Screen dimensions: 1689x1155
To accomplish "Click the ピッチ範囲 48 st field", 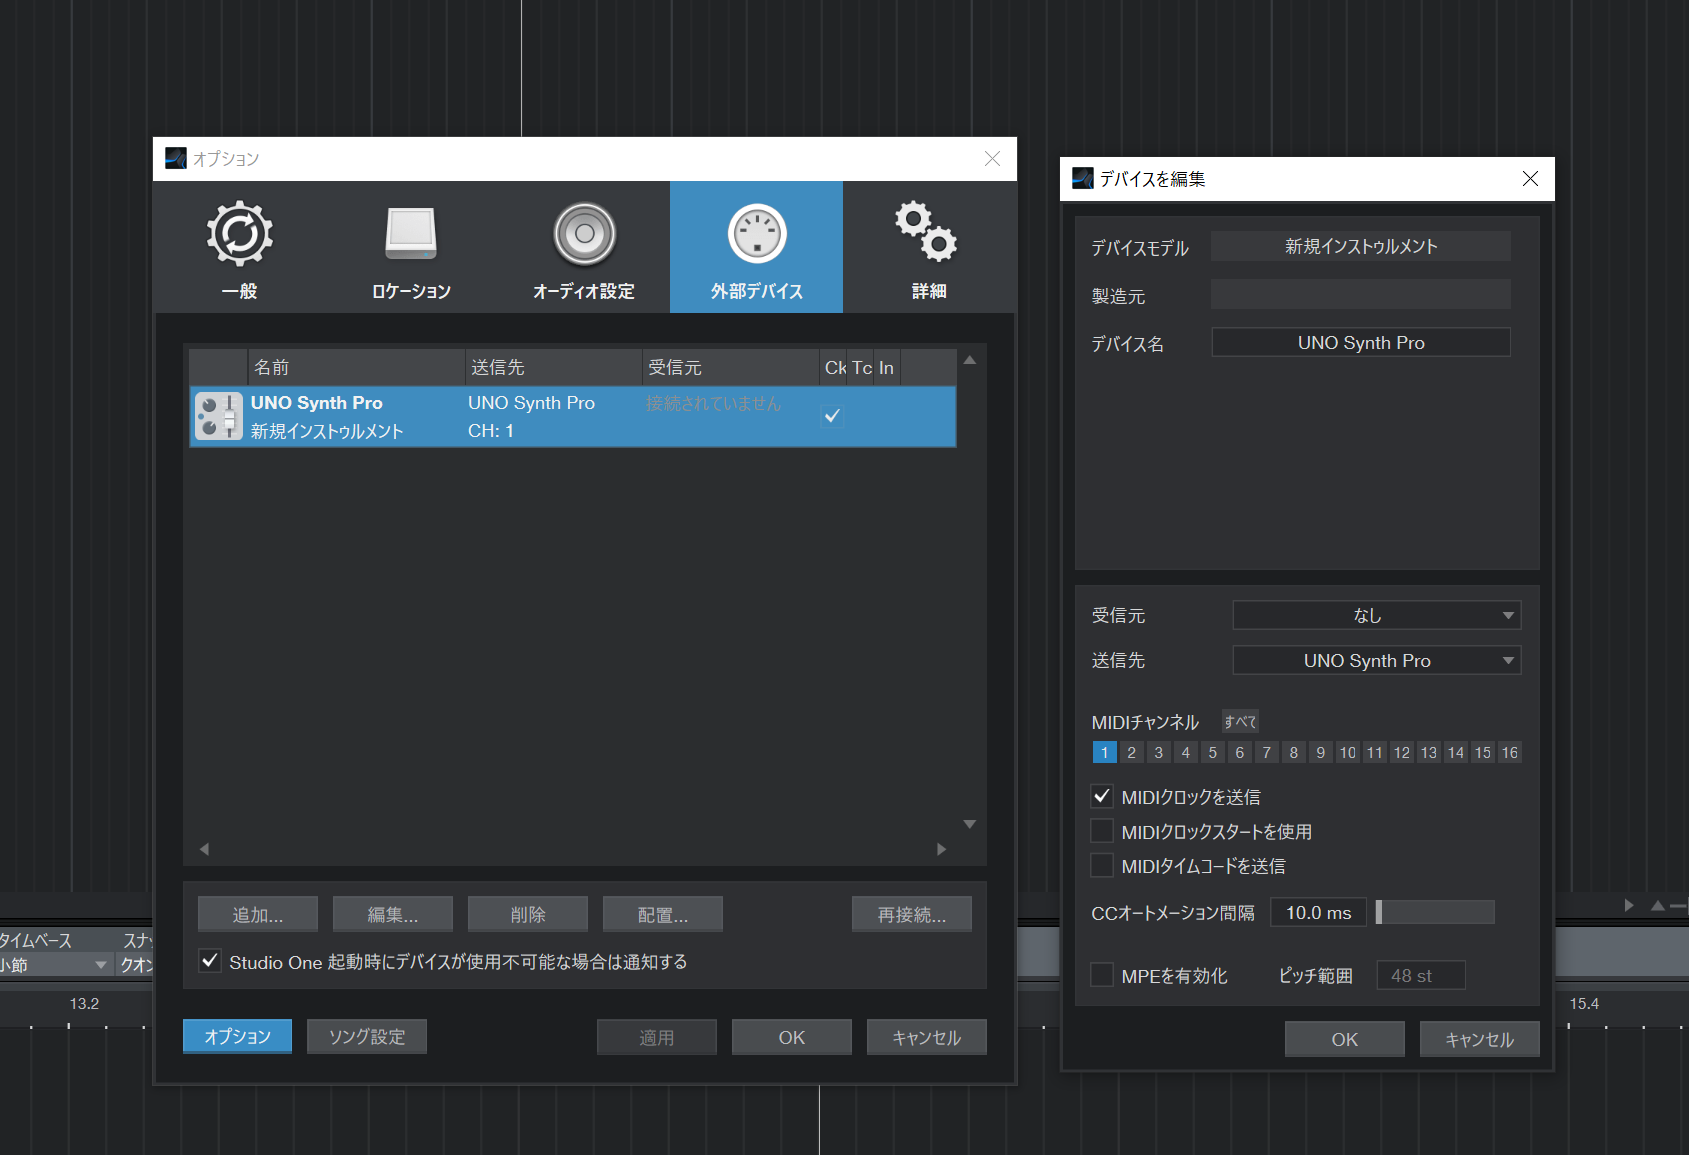I will click(1420, 975).
